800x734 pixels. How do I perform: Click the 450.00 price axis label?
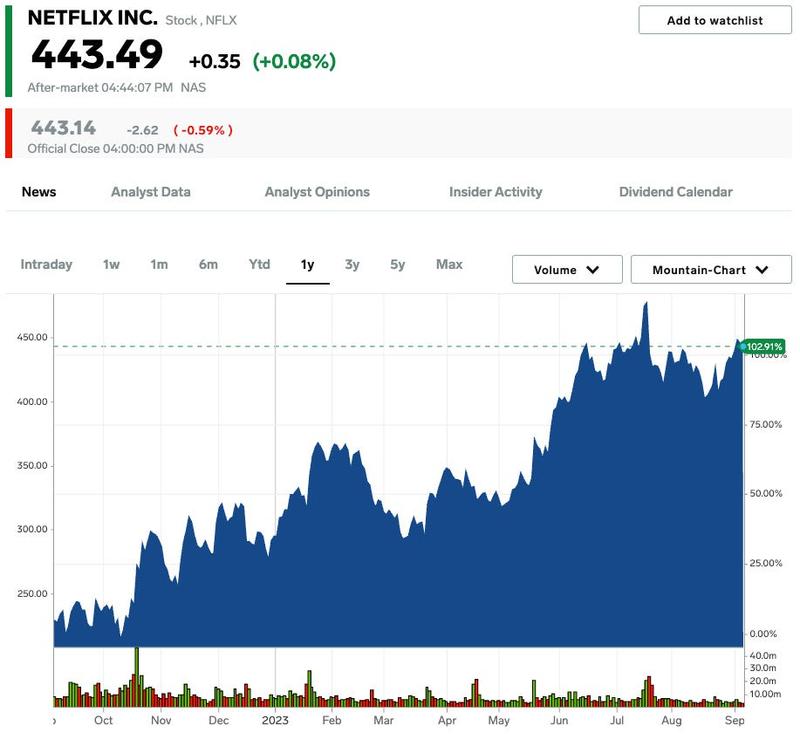(32, 337)
